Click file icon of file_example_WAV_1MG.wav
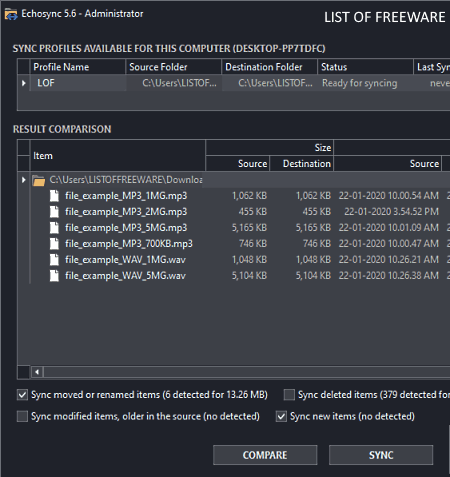450x477 pixels. pyautogui.click(x=54, y=260)
